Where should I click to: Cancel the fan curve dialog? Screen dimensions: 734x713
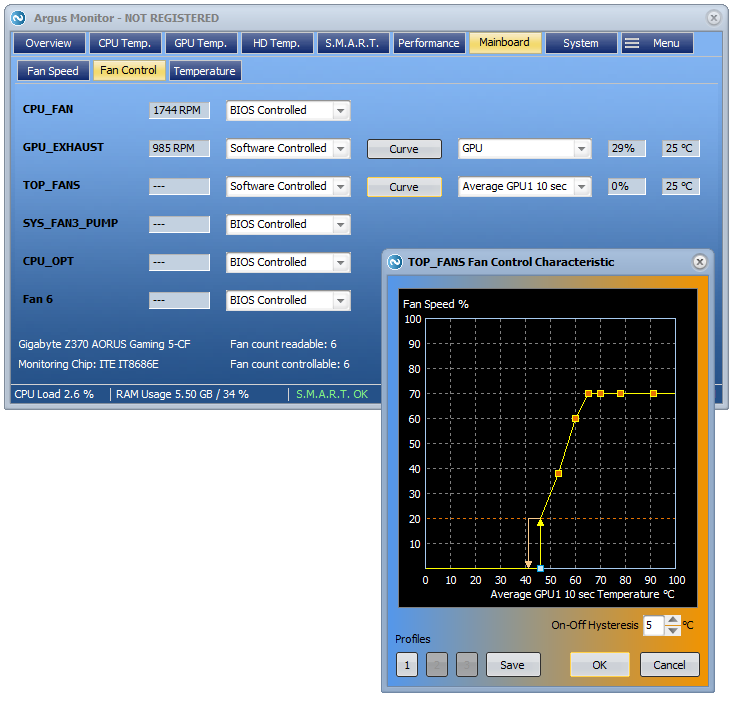pyautogui.click(x=669, y=665)
